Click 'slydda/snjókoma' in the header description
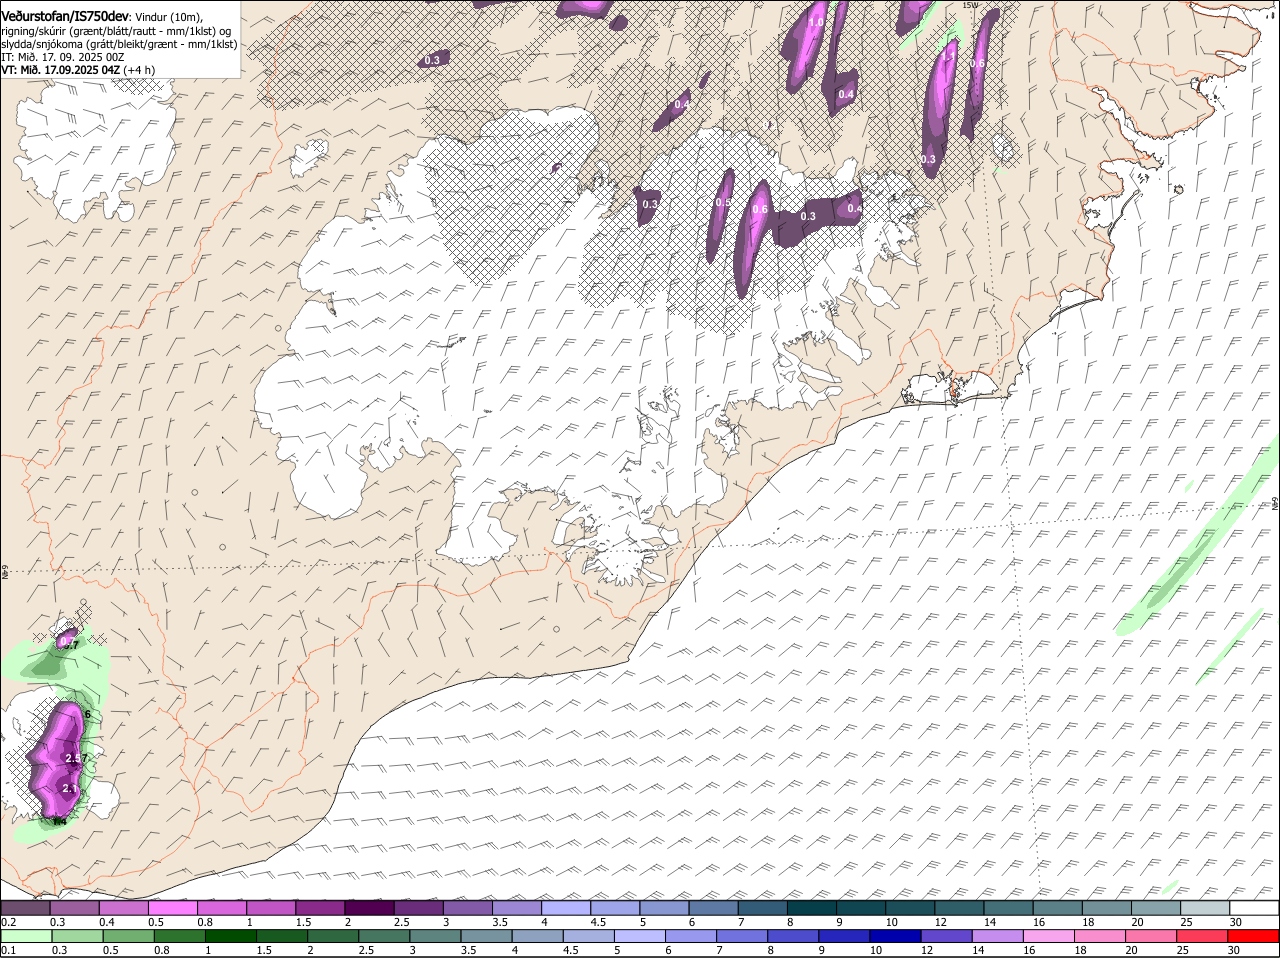 [40, 44]
